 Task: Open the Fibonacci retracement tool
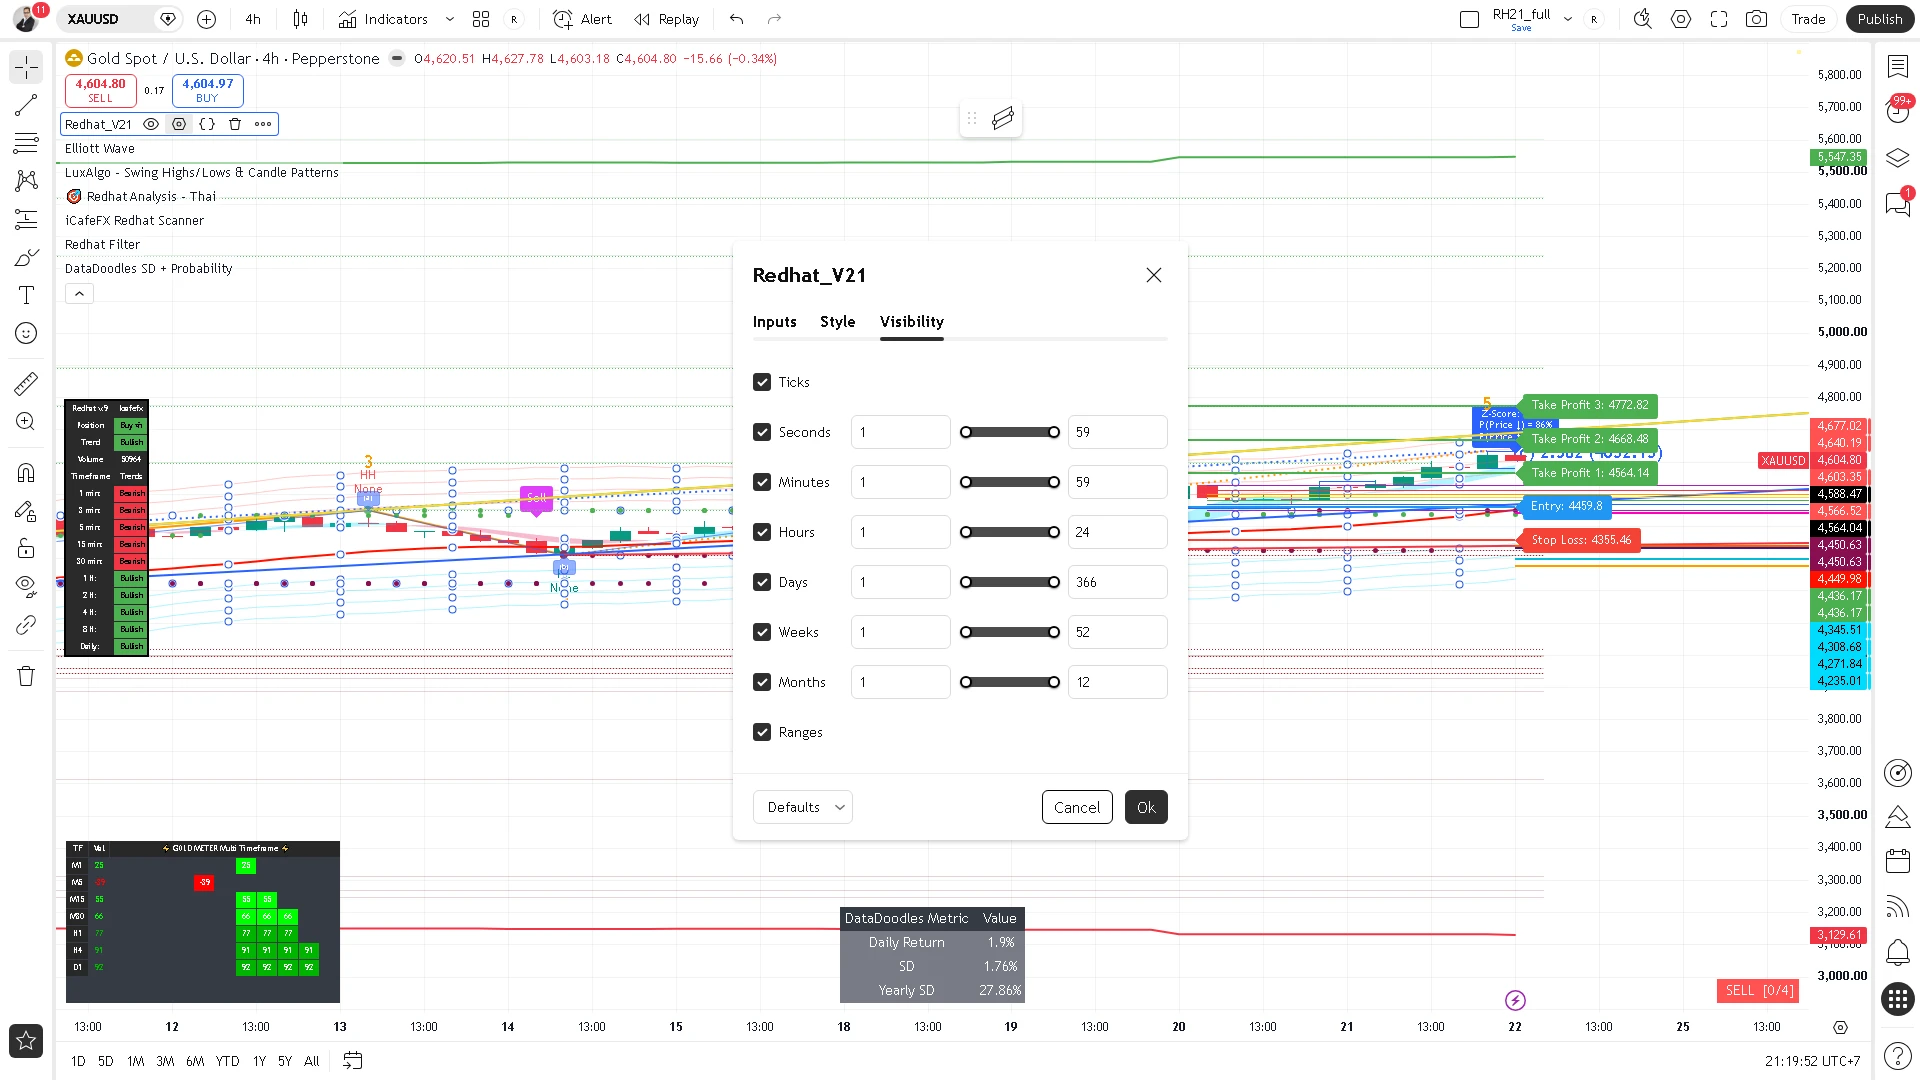pos(26,143)
